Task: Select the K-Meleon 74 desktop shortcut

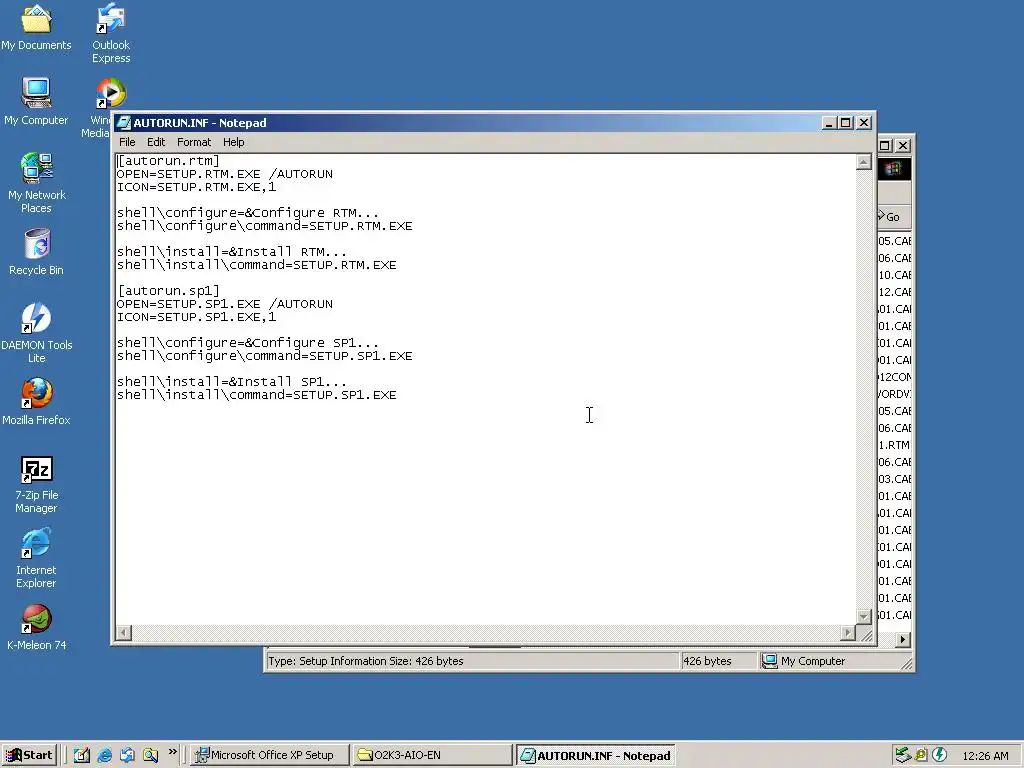Action: click(x=37, y=627)
